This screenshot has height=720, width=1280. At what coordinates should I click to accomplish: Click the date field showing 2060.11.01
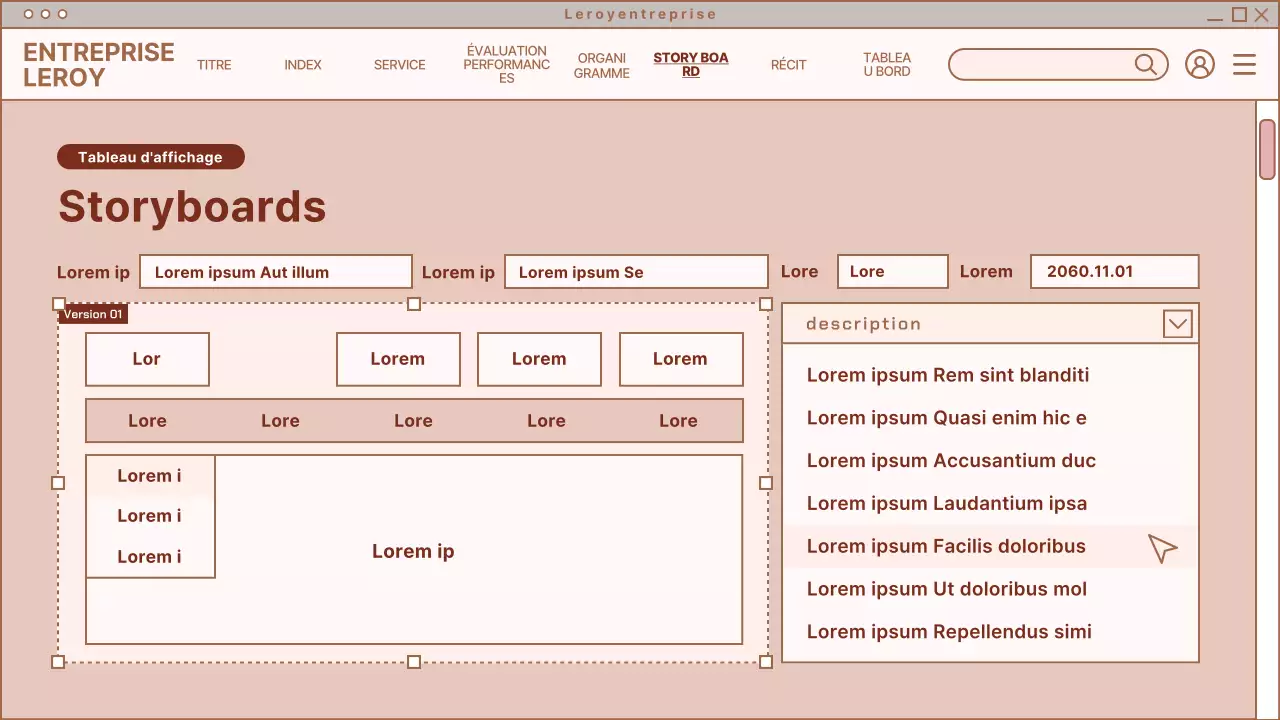1113,271
